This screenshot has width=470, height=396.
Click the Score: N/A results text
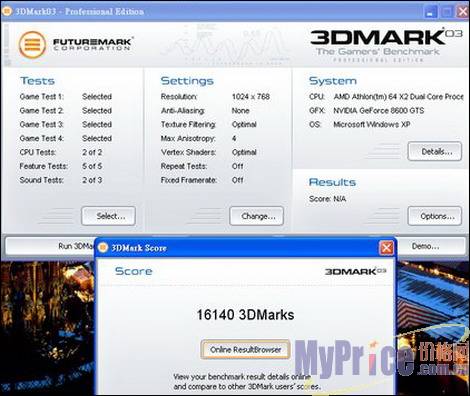pos(327,199)
